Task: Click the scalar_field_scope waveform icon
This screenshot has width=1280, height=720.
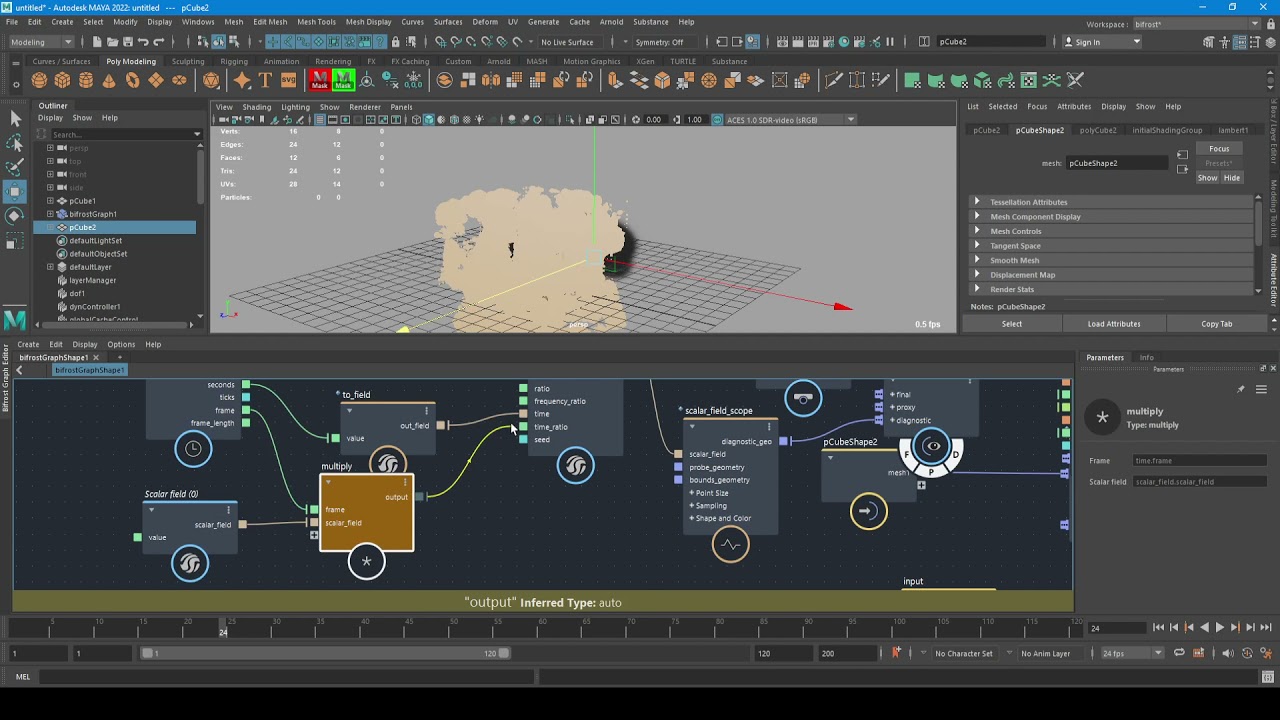Action: tap(730, 545)
